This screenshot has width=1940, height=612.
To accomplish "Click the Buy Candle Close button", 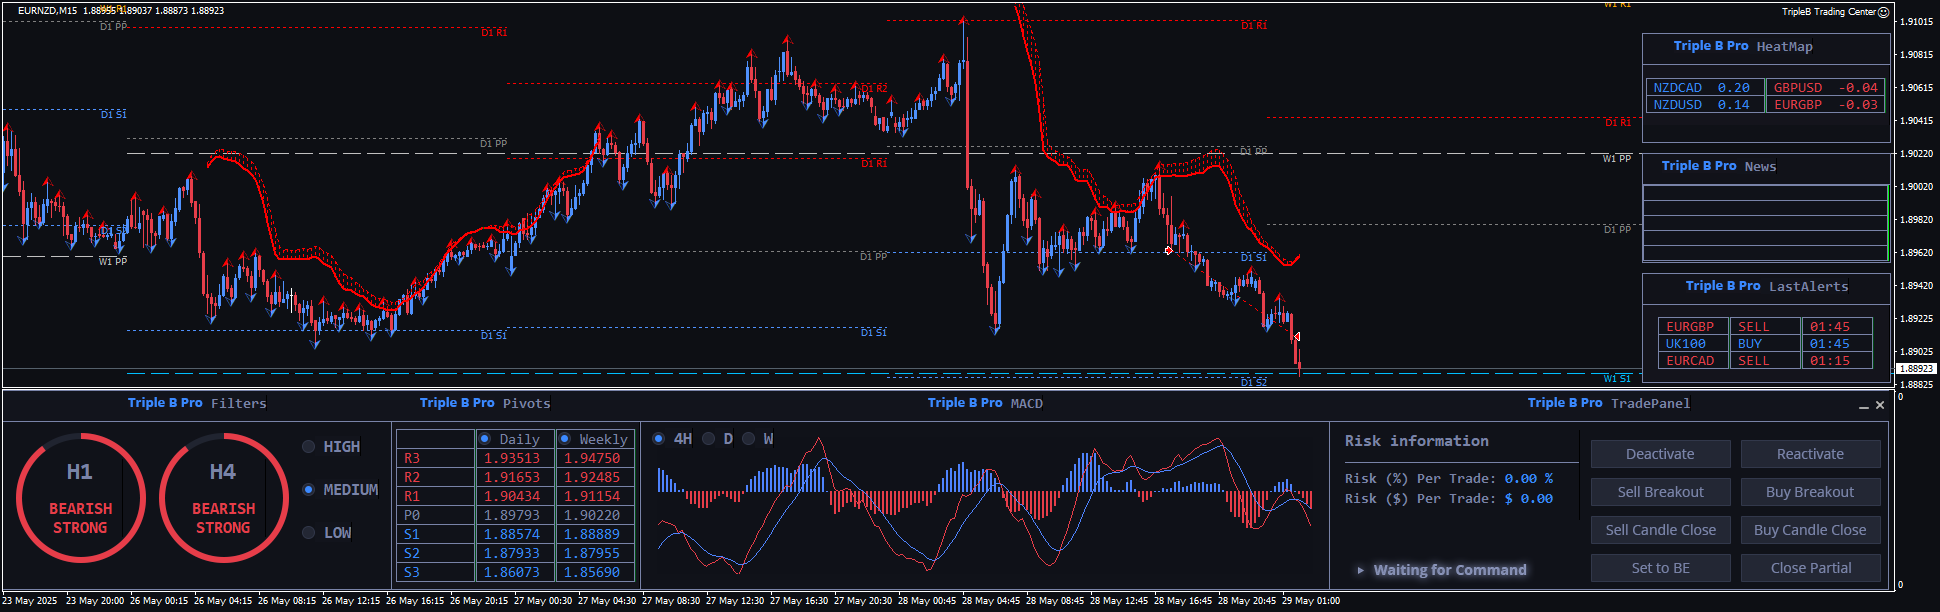I will (1809, 530).
